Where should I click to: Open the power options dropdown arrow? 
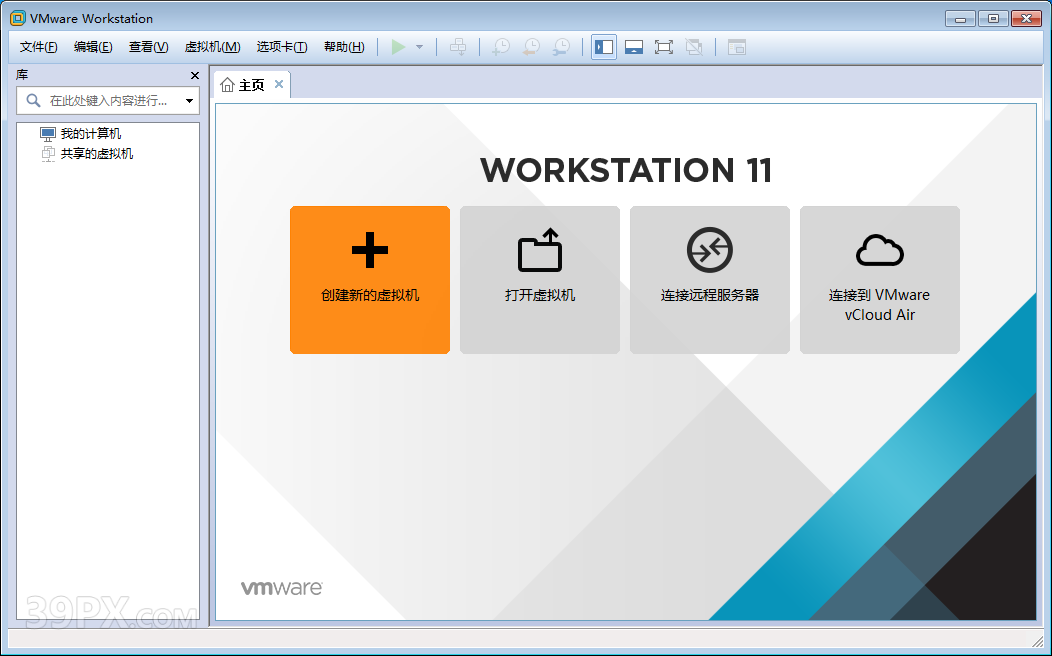pyautogui.click(x=419, y=47)
